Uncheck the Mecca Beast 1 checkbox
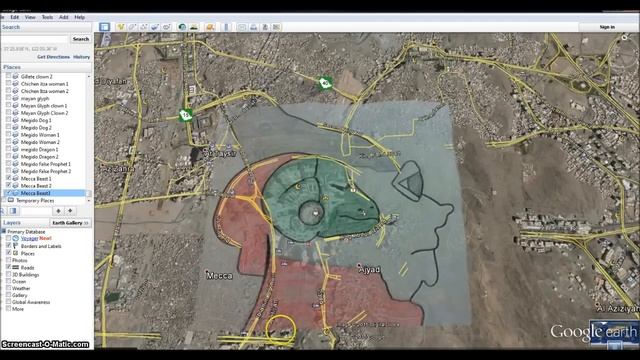The image size is (640, 360). [x=8, y=178]
